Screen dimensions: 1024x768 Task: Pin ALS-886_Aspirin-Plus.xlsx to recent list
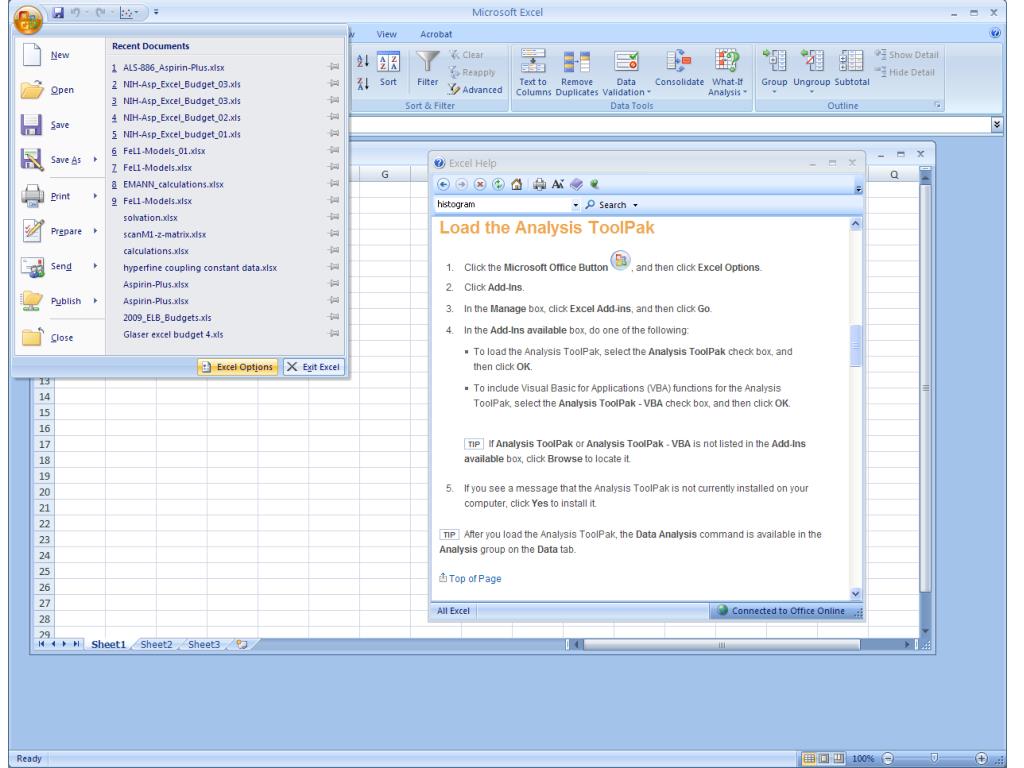[x=334, y=67]
